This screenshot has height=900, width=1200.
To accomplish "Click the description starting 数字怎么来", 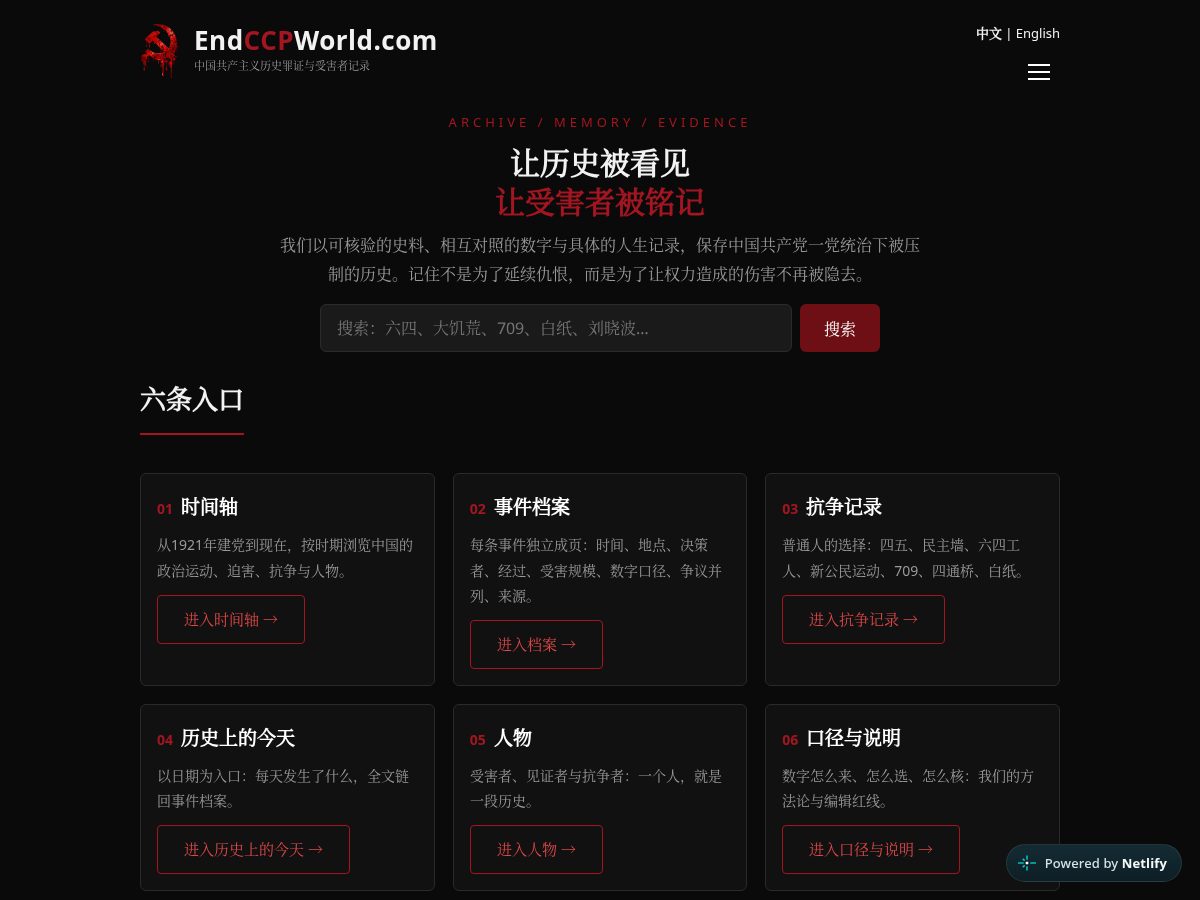I will (908, 788).
